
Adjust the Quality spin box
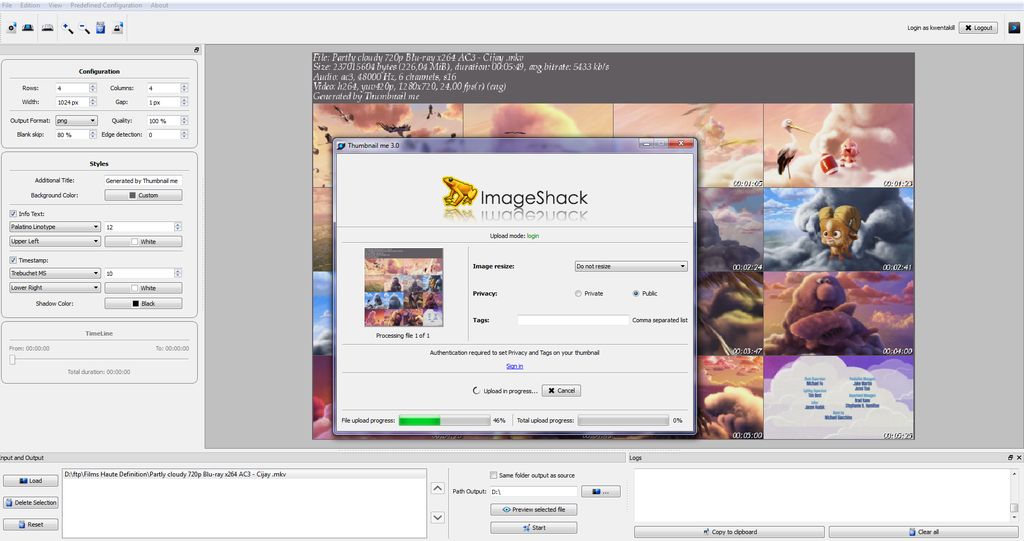(168, 121)
